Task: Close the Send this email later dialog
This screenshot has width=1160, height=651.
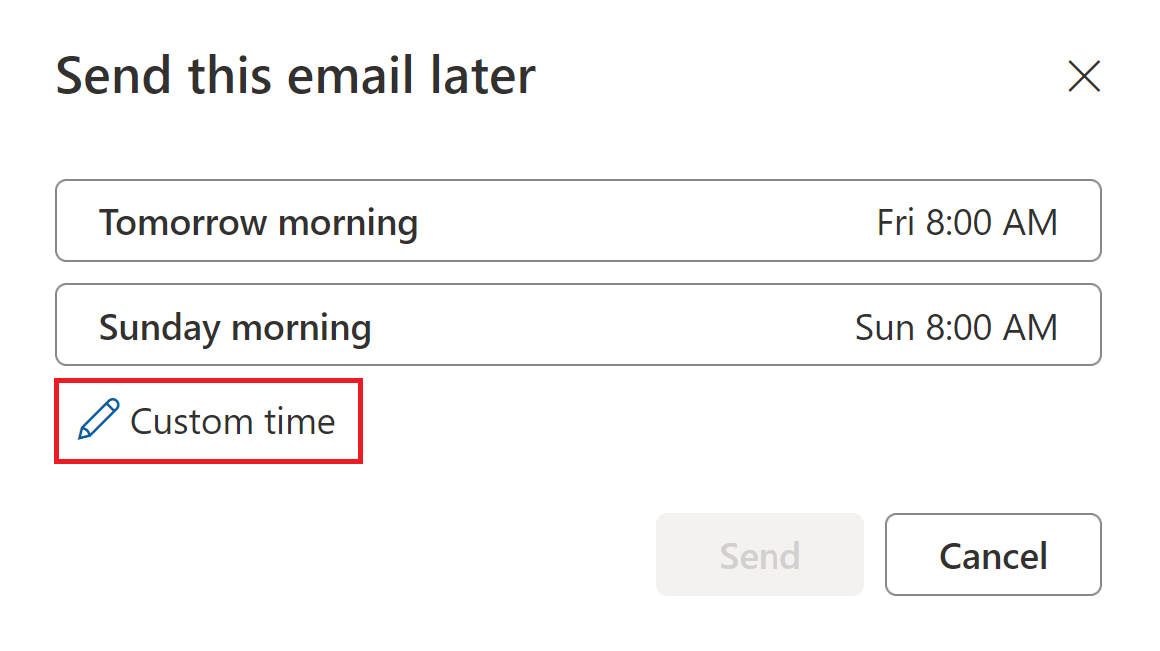Action: (1084, 76)
